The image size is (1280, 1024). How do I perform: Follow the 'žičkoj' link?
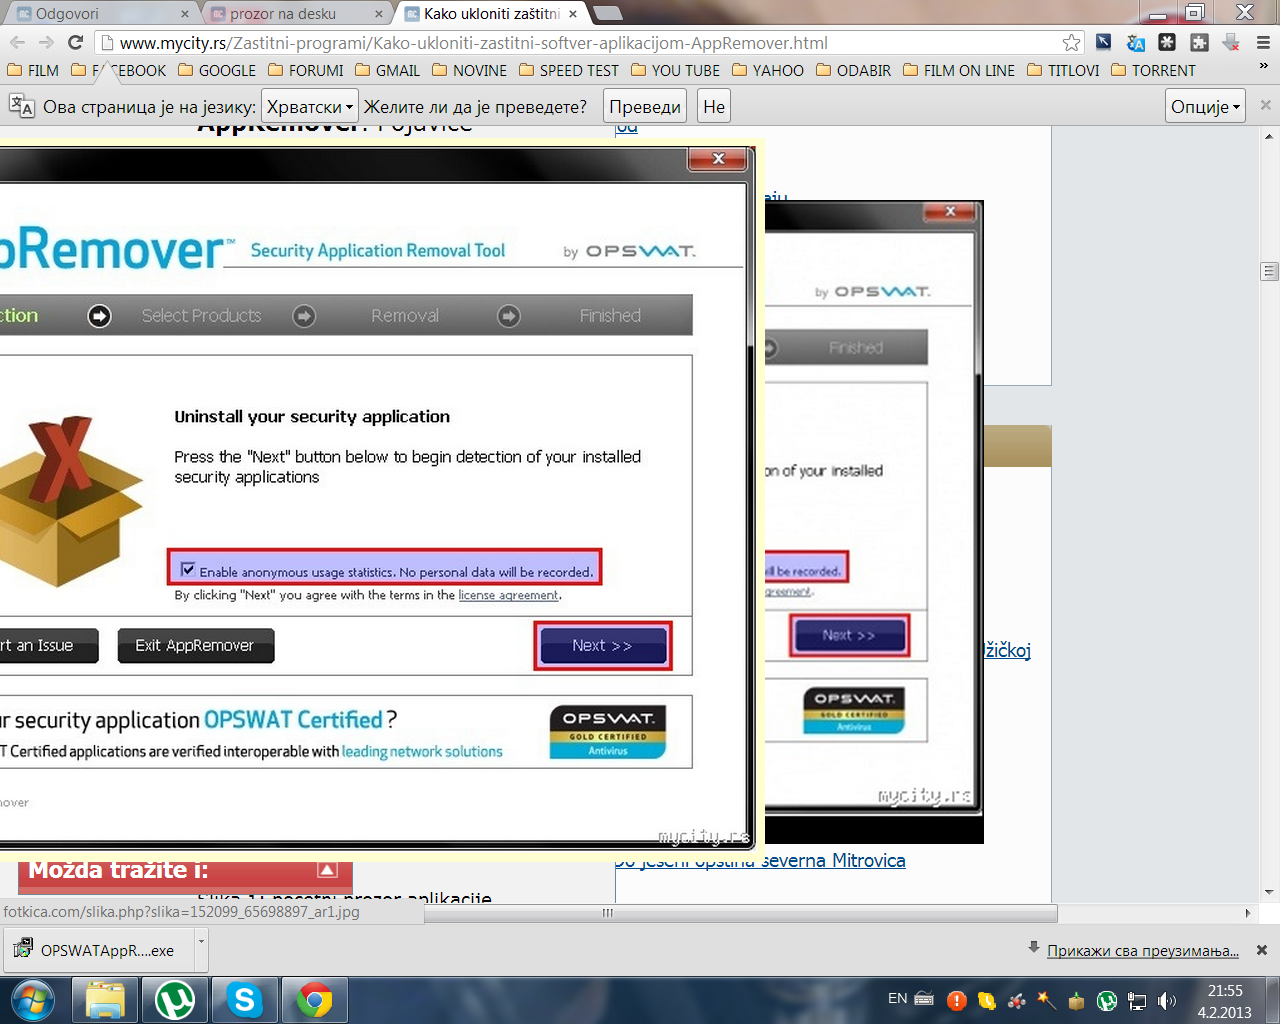pos(1007,650)
